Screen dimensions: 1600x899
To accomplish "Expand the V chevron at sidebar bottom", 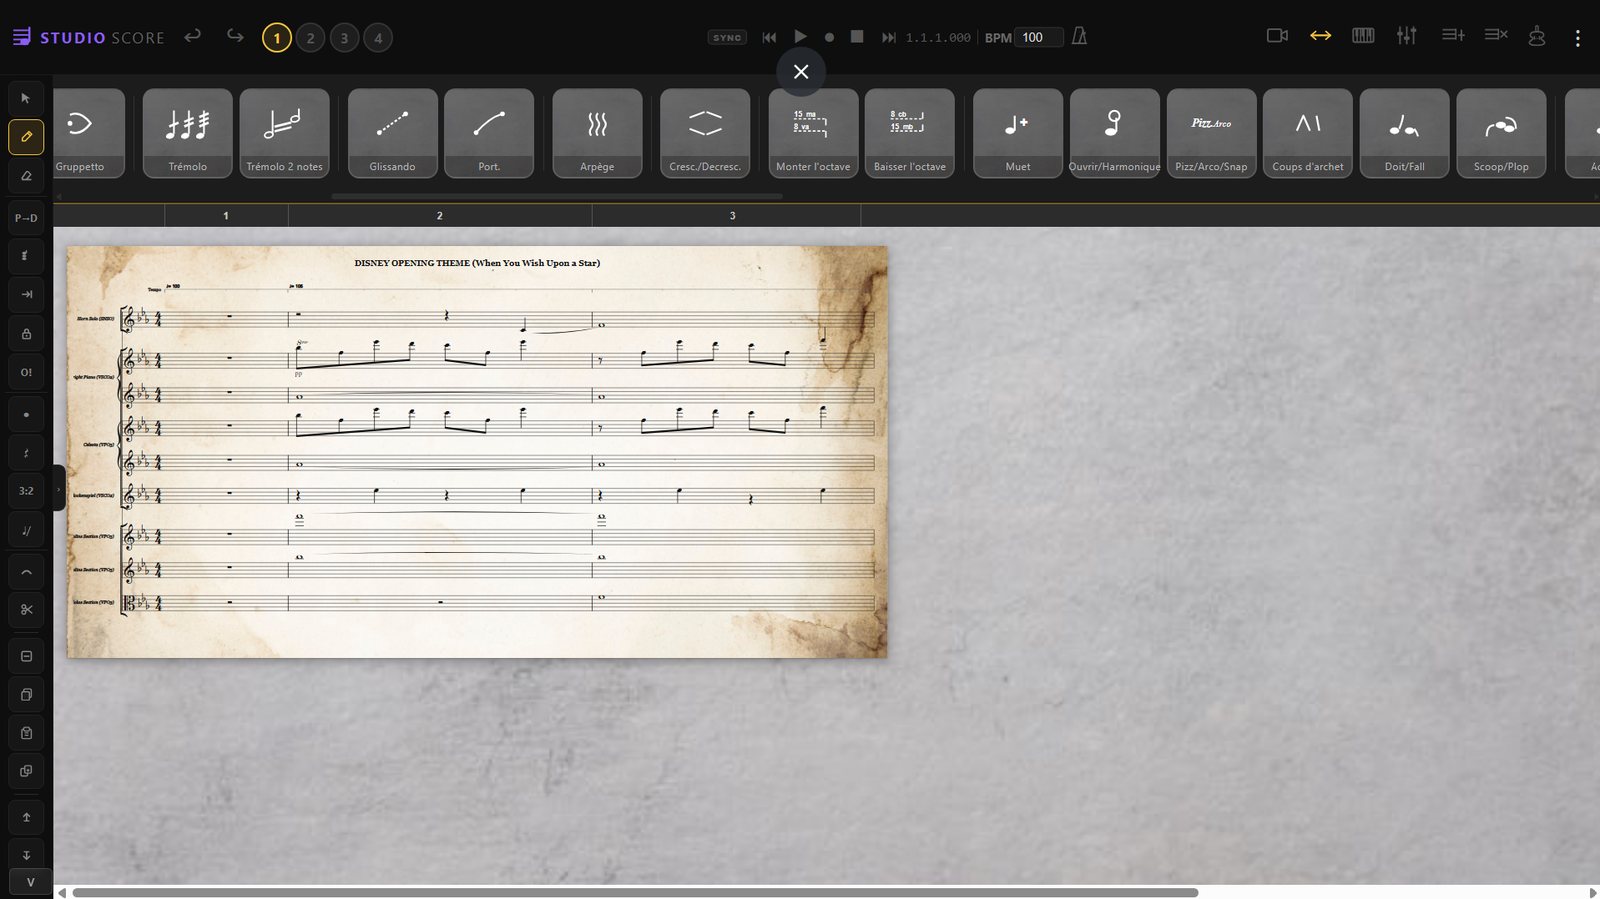I will tap(30, 883).
